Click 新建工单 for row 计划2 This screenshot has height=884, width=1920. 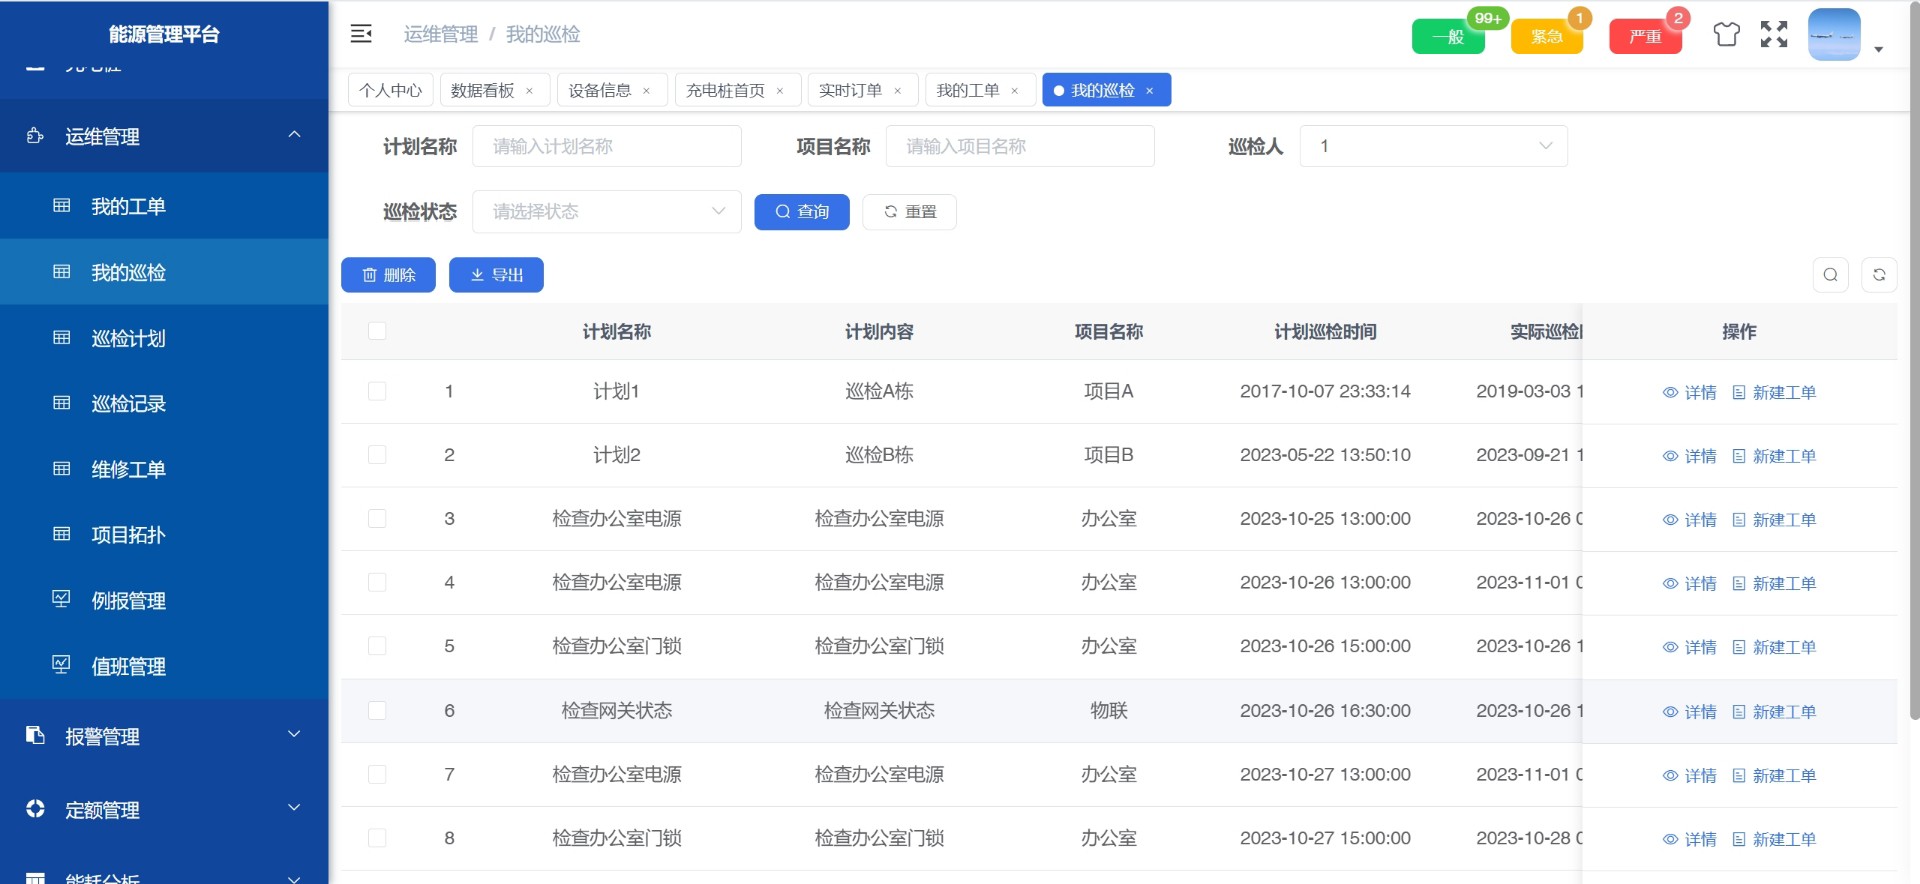(x=1774, y=456)
